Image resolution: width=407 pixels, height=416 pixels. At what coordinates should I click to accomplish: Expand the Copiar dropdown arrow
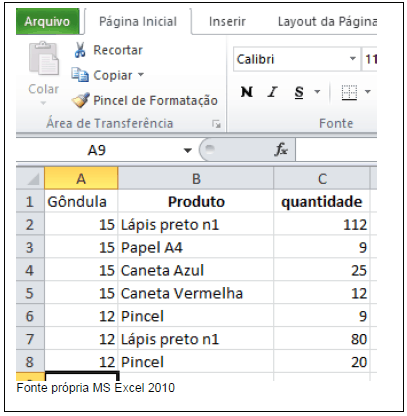(141, 74)
